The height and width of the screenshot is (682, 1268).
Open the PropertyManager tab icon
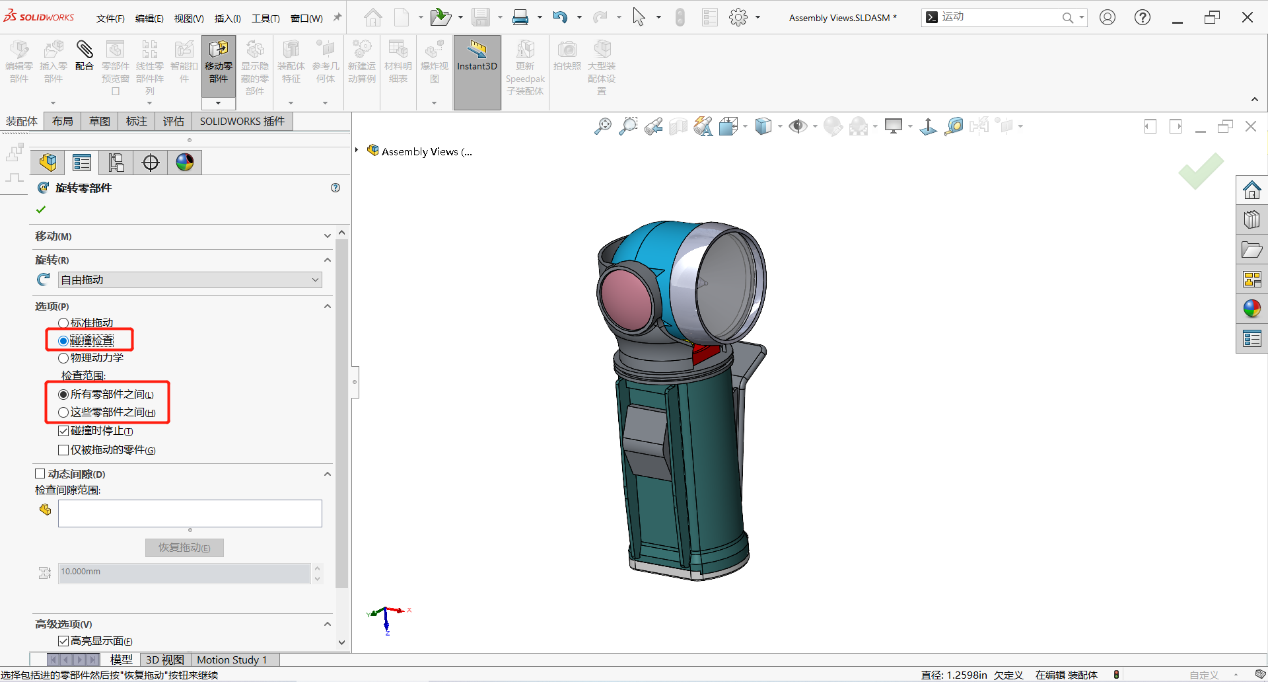82,162
